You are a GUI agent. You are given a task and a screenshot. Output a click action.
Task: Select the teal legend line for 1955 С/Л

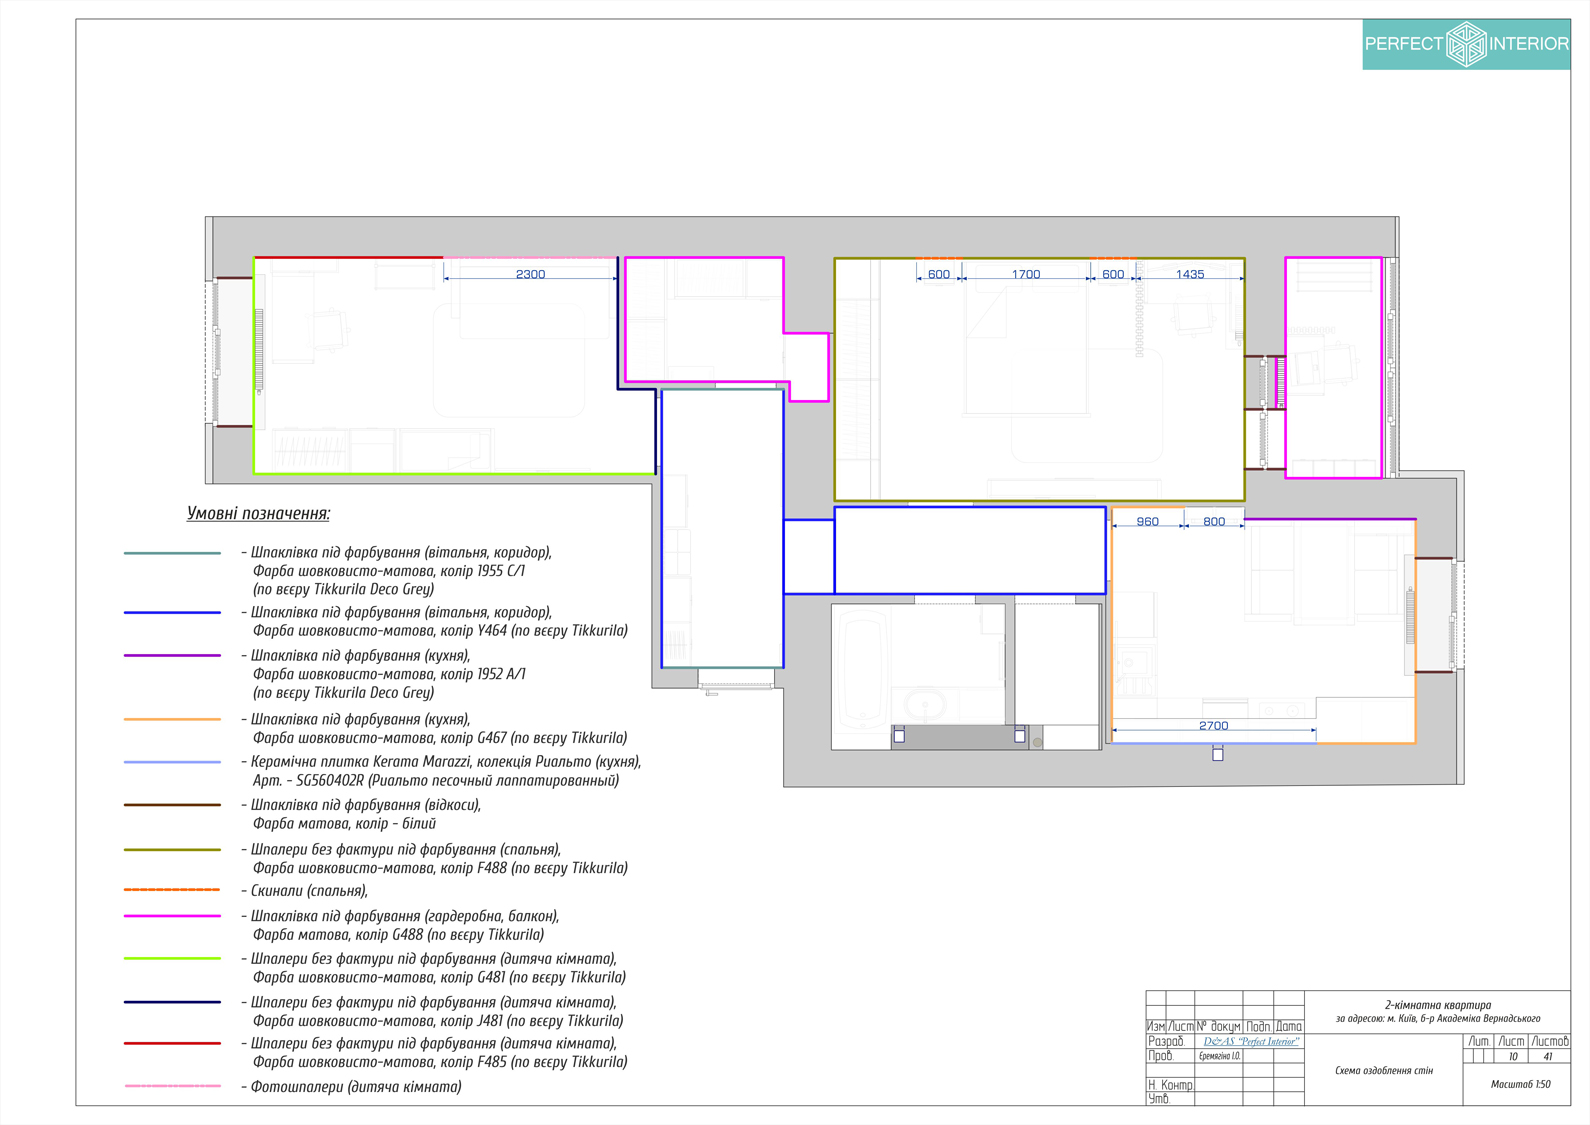tap(172, 553)
